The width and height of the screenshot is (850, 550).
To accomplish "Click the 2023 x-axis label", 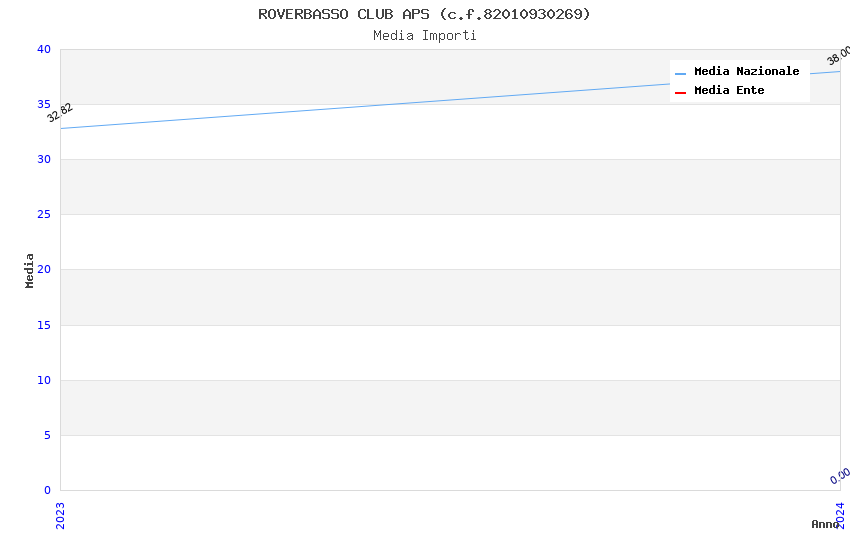I will (x=60, y=515).
